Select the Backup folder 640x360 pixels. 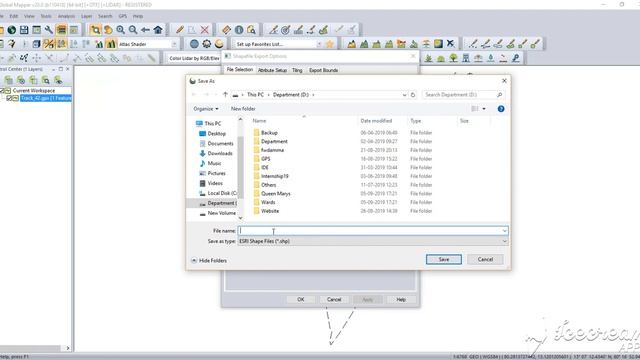click(x=269, y=133)
